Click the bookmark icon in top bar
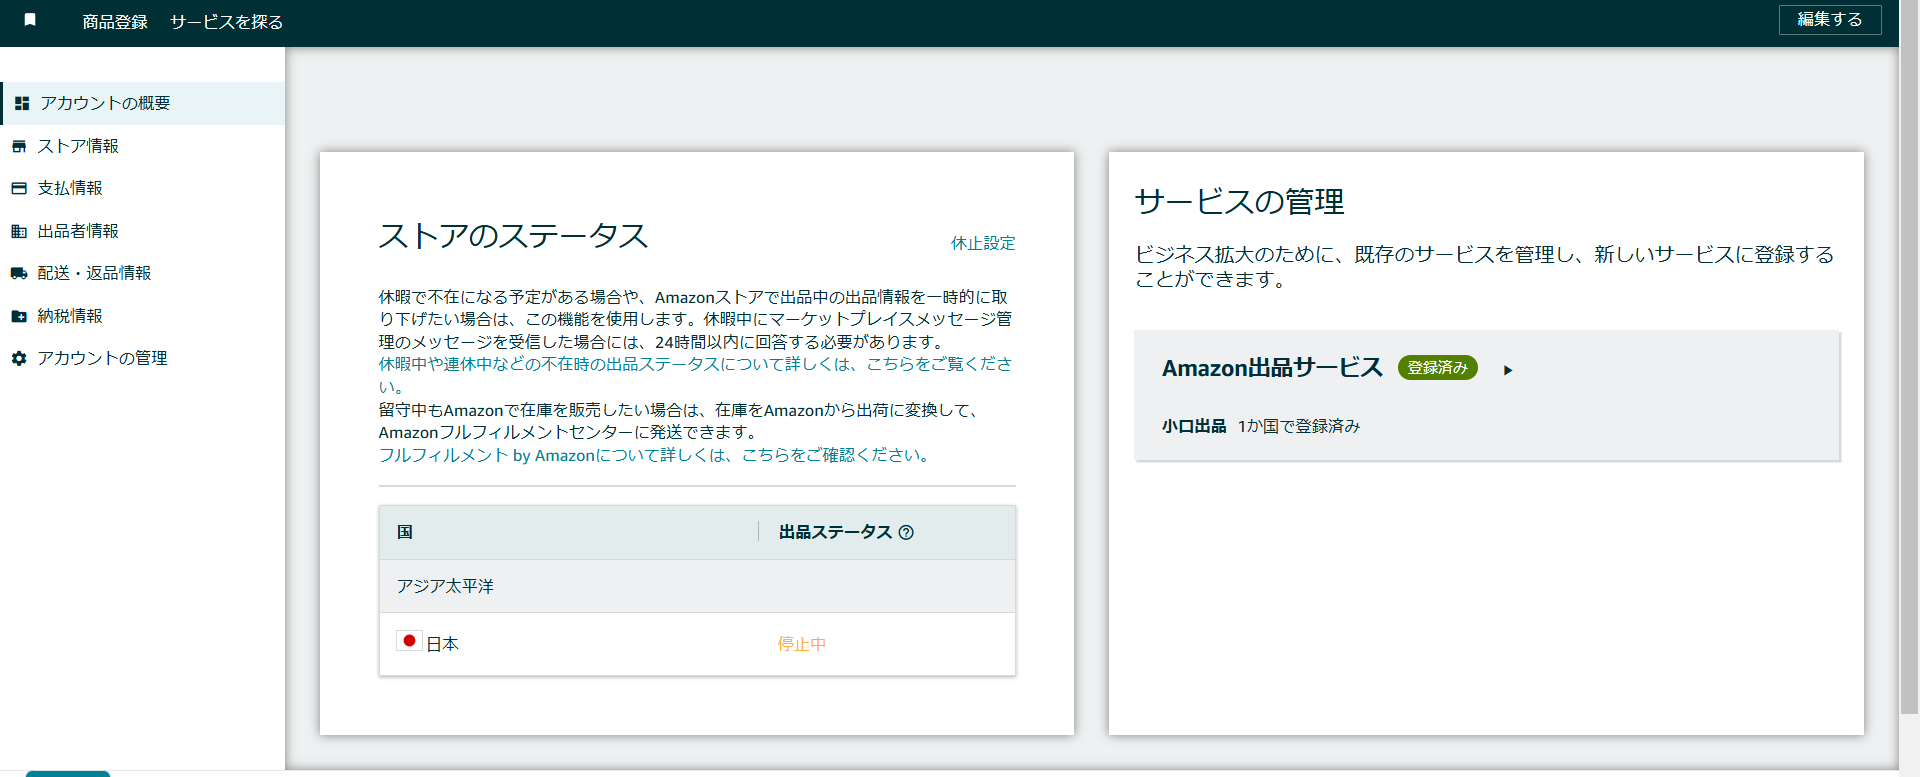Screen dimensions: 1920x777 click(x=30, y=20)
